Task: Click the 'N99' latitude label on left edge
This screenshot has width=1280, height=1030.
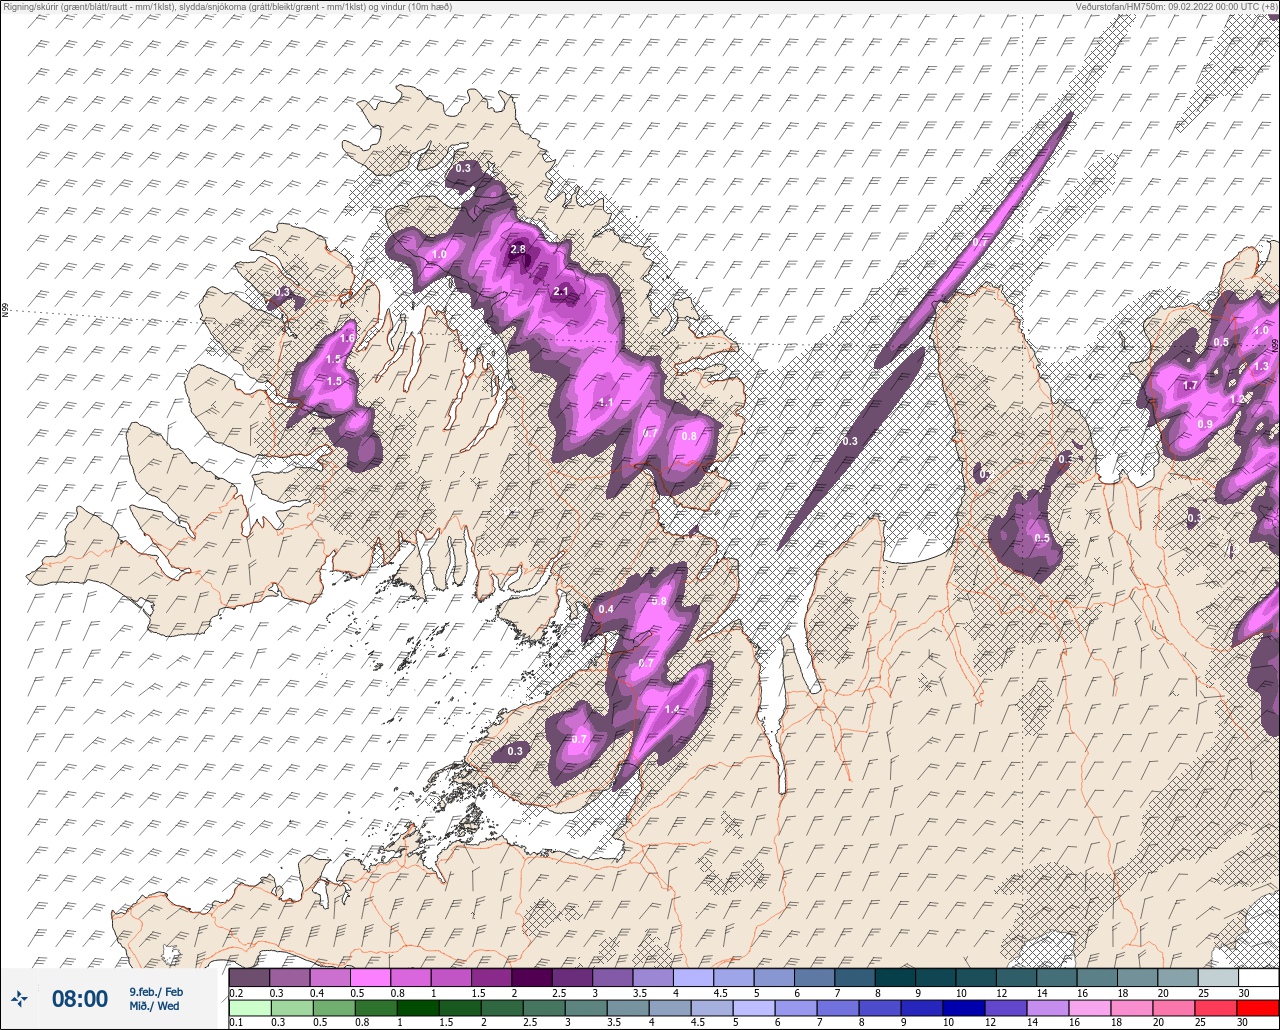Action: point(5,311)
